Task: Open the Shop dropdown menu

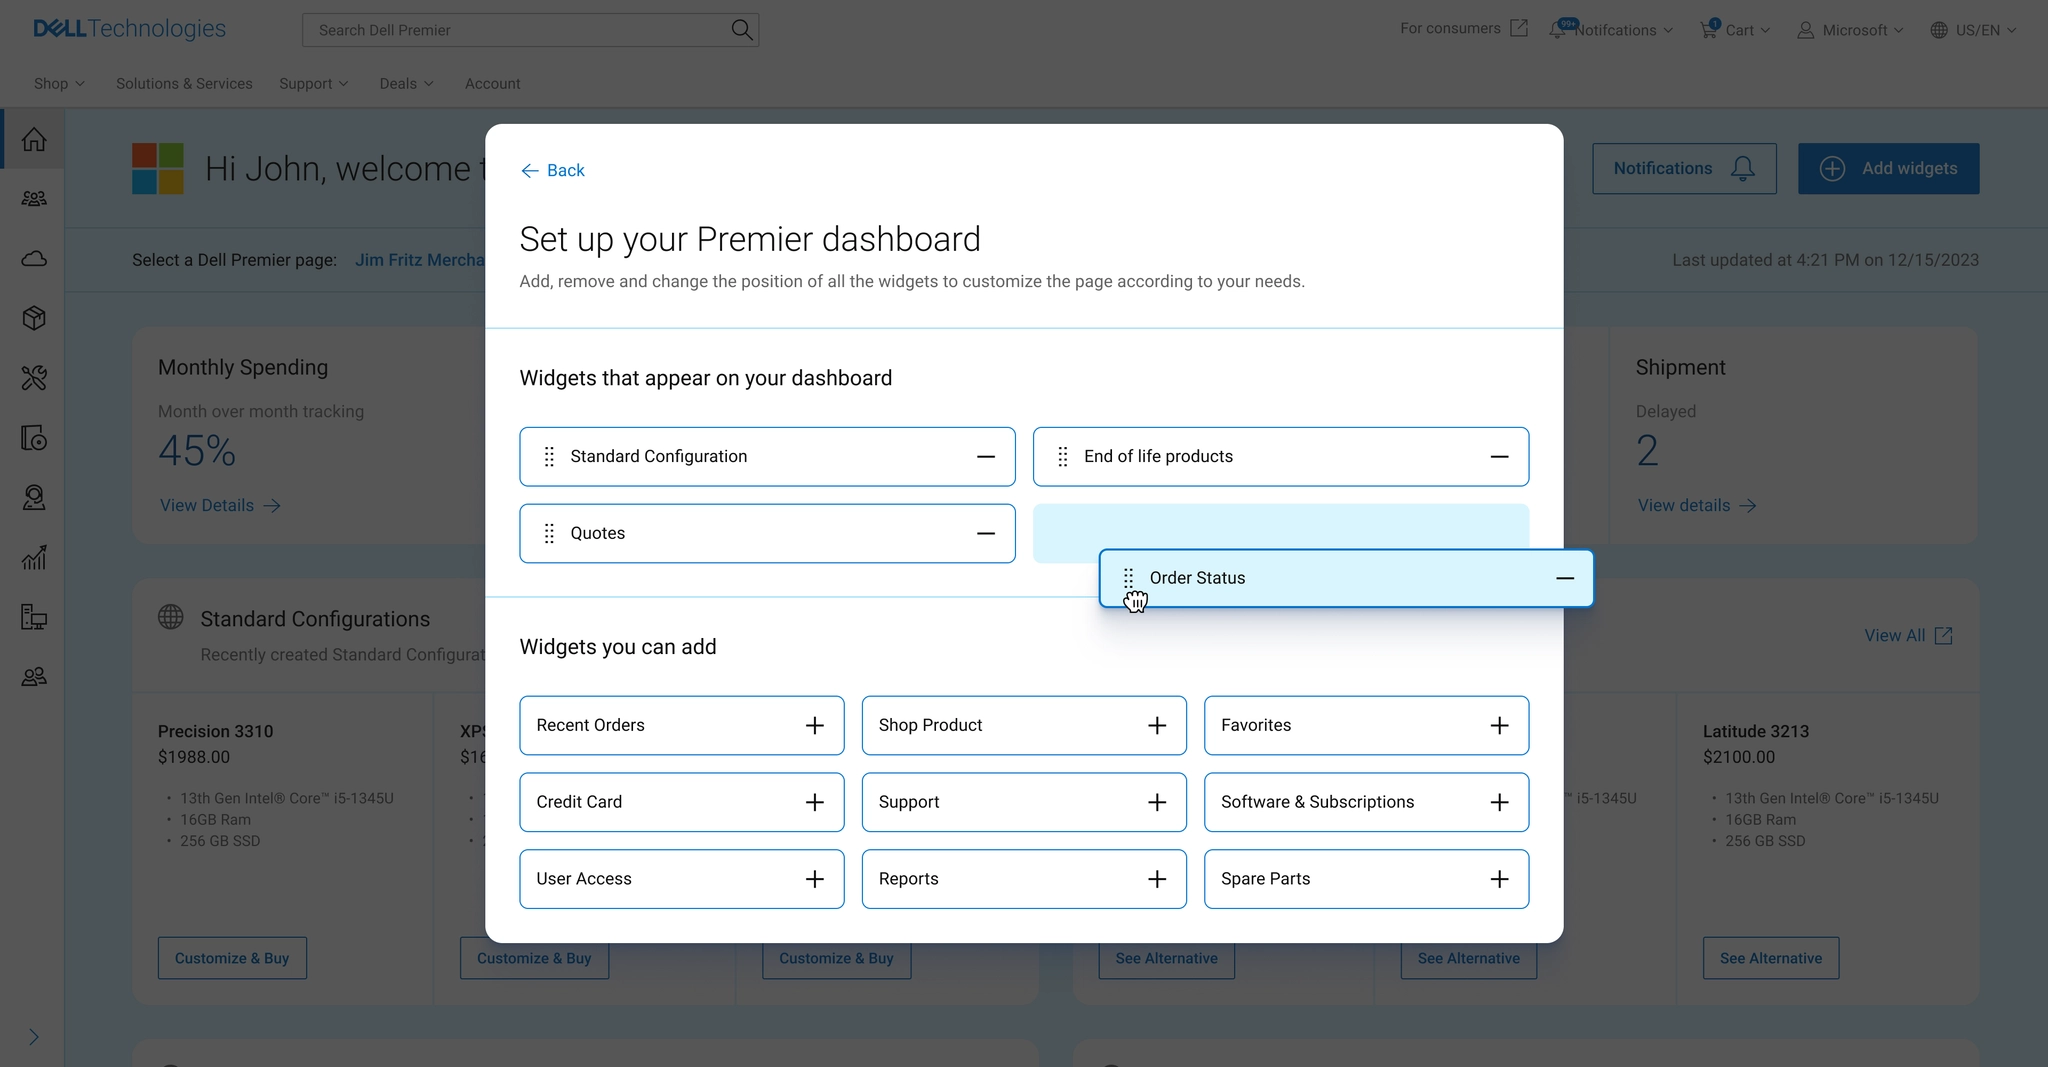Action: [59, 84]
